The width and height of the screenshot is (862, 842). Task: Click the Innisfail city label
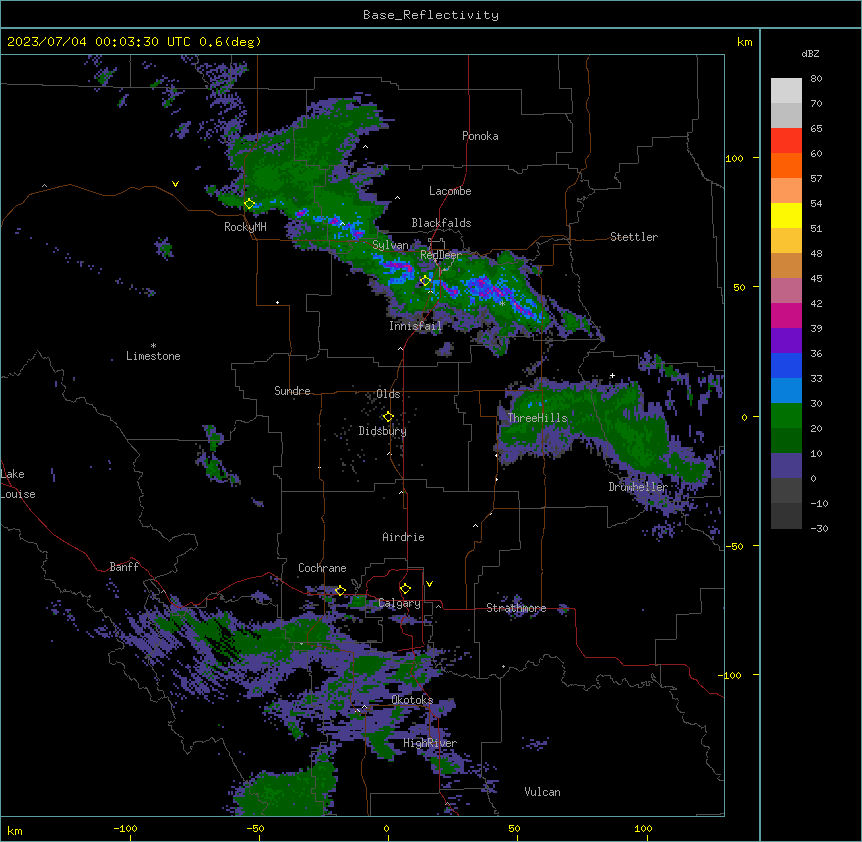tap(416, 326)
